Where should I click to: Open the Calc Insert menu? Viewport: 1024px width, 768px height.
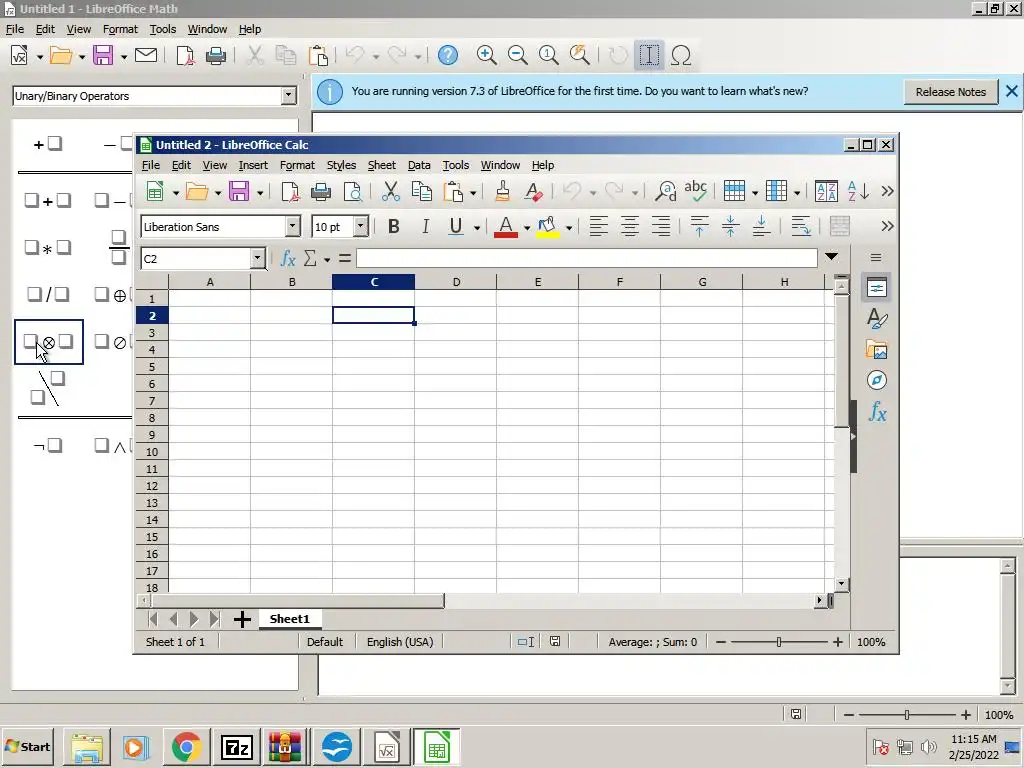(x=253, y=165)
